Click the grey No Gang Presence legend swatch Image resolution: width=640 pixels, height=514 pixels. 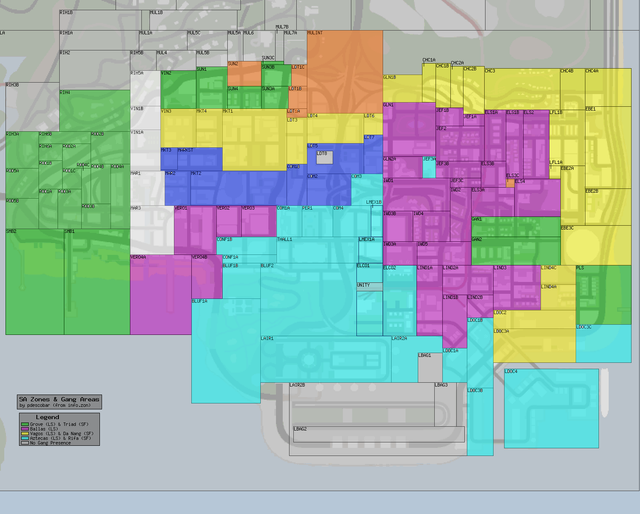coord(25,443)
